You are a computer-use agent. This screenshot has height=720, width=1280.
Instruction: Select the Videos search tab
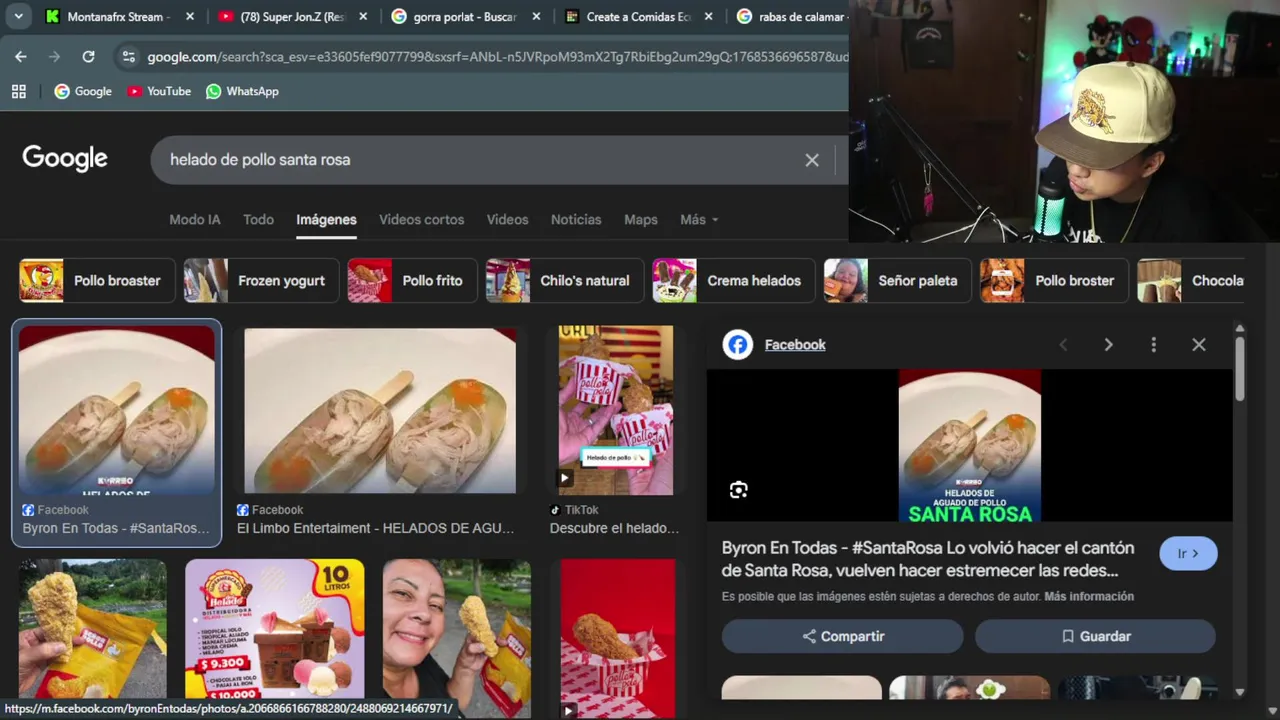point(507,219)
